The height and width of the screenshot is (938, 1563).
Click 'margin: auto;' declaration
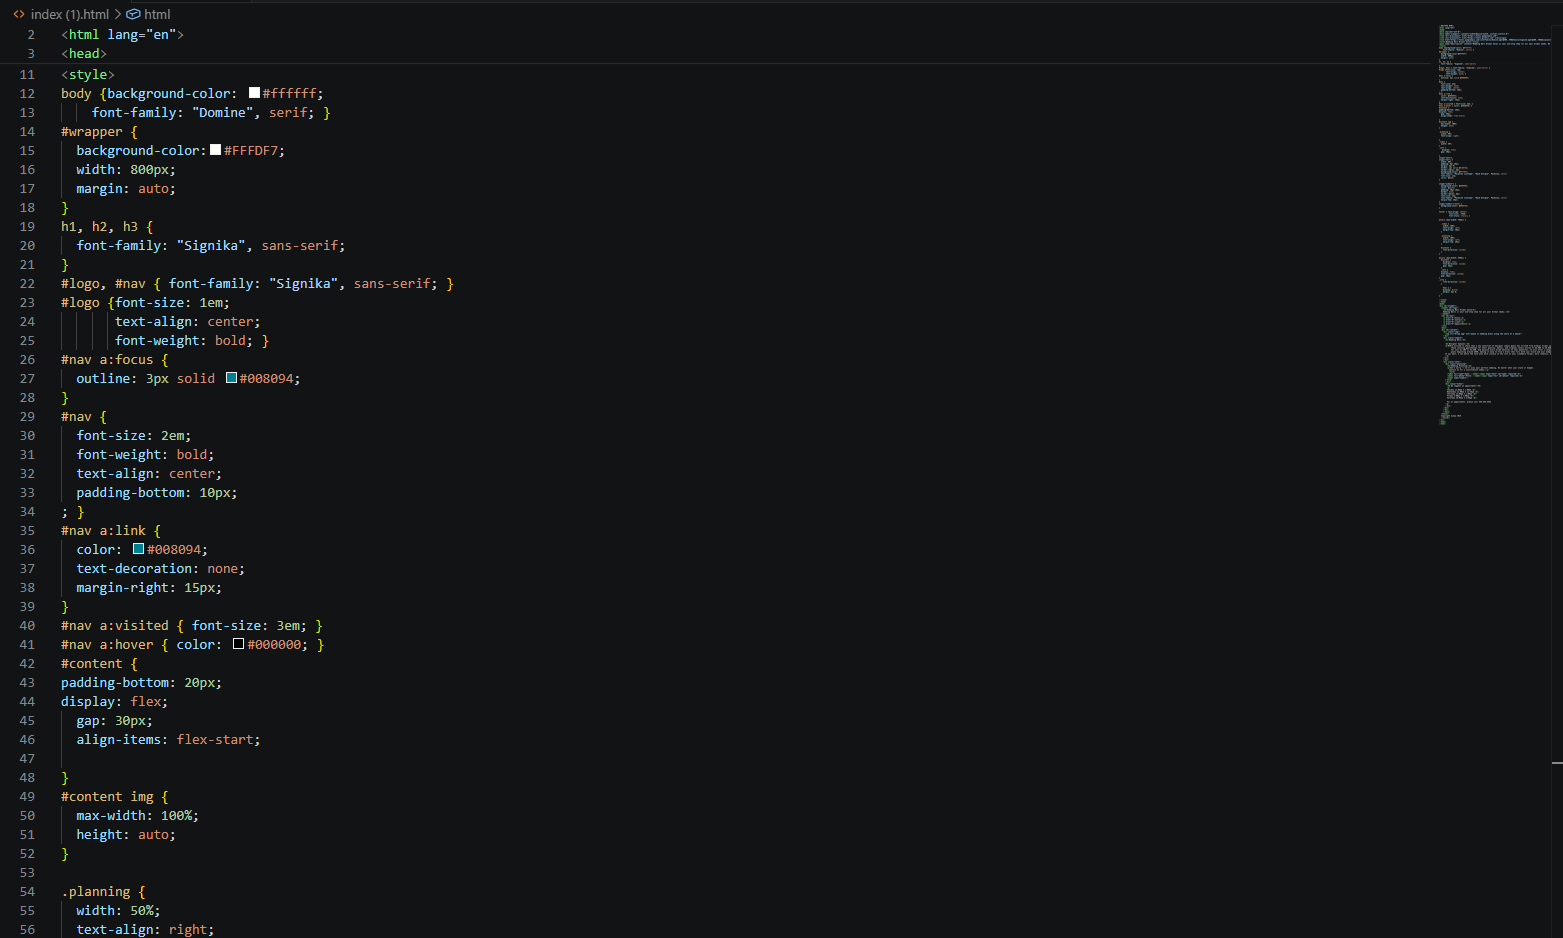tap(126, 188)
